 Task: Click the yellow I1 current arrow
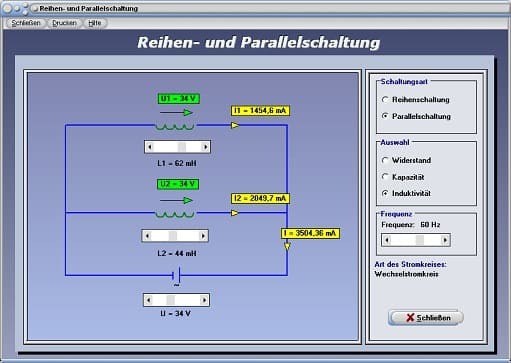tap(235, 125)
